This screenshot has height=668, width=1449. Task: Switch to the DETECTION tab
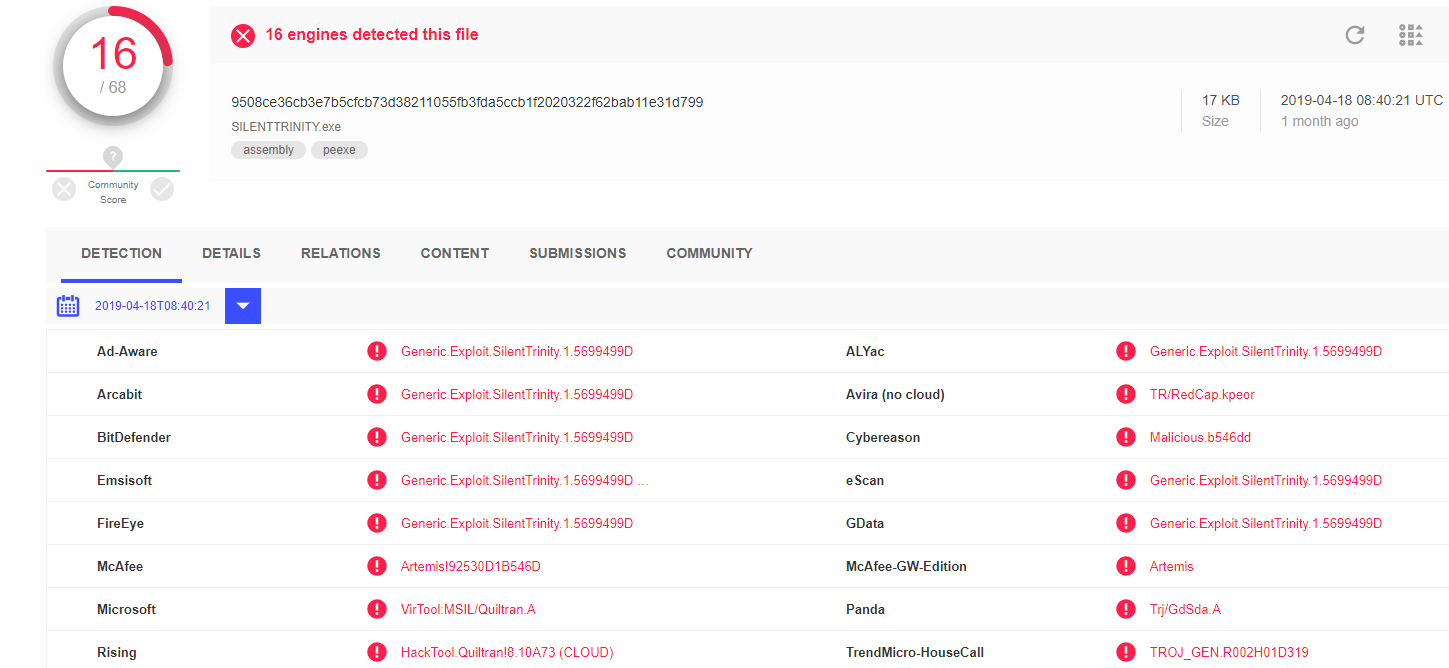[121, 254]
